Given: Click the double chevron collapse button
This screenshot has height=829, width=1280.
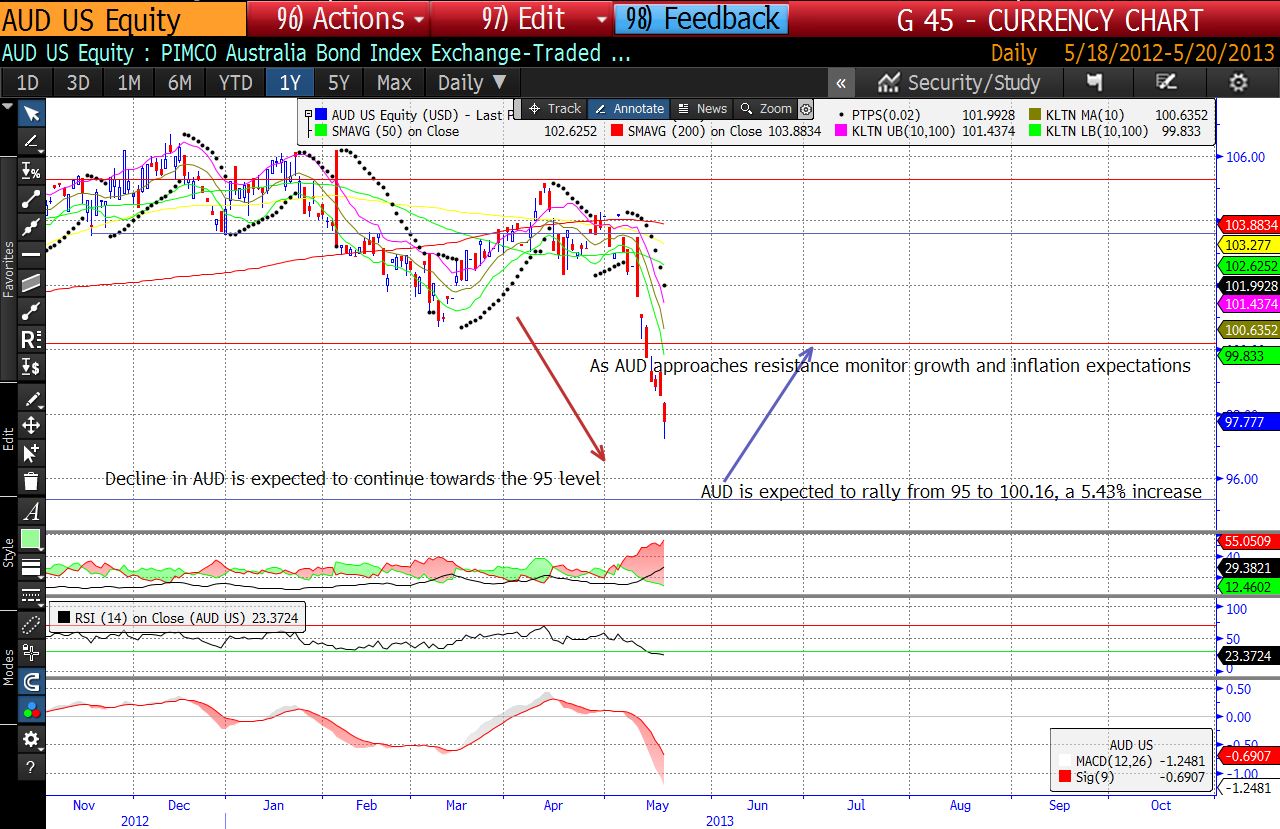Looking at the screenshot, I should (842, 83).
